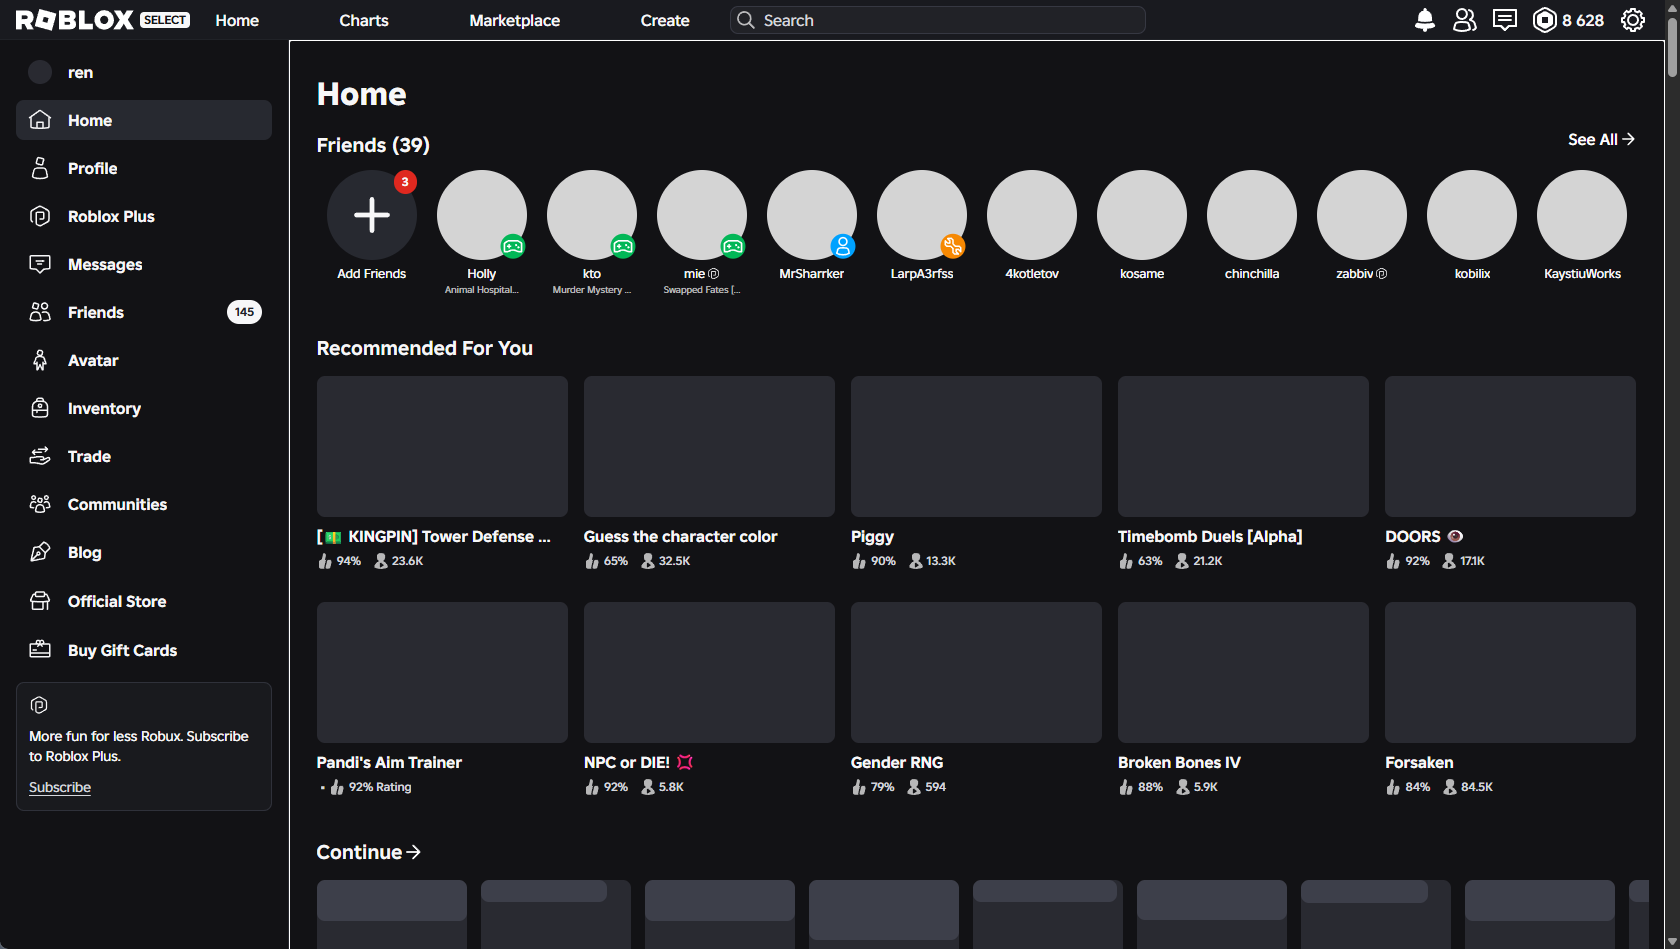Image resolution: width=1680 pixels, height=949 pixels.
Task: Click MrSharrker's online status icon
Action: point(843,246)
